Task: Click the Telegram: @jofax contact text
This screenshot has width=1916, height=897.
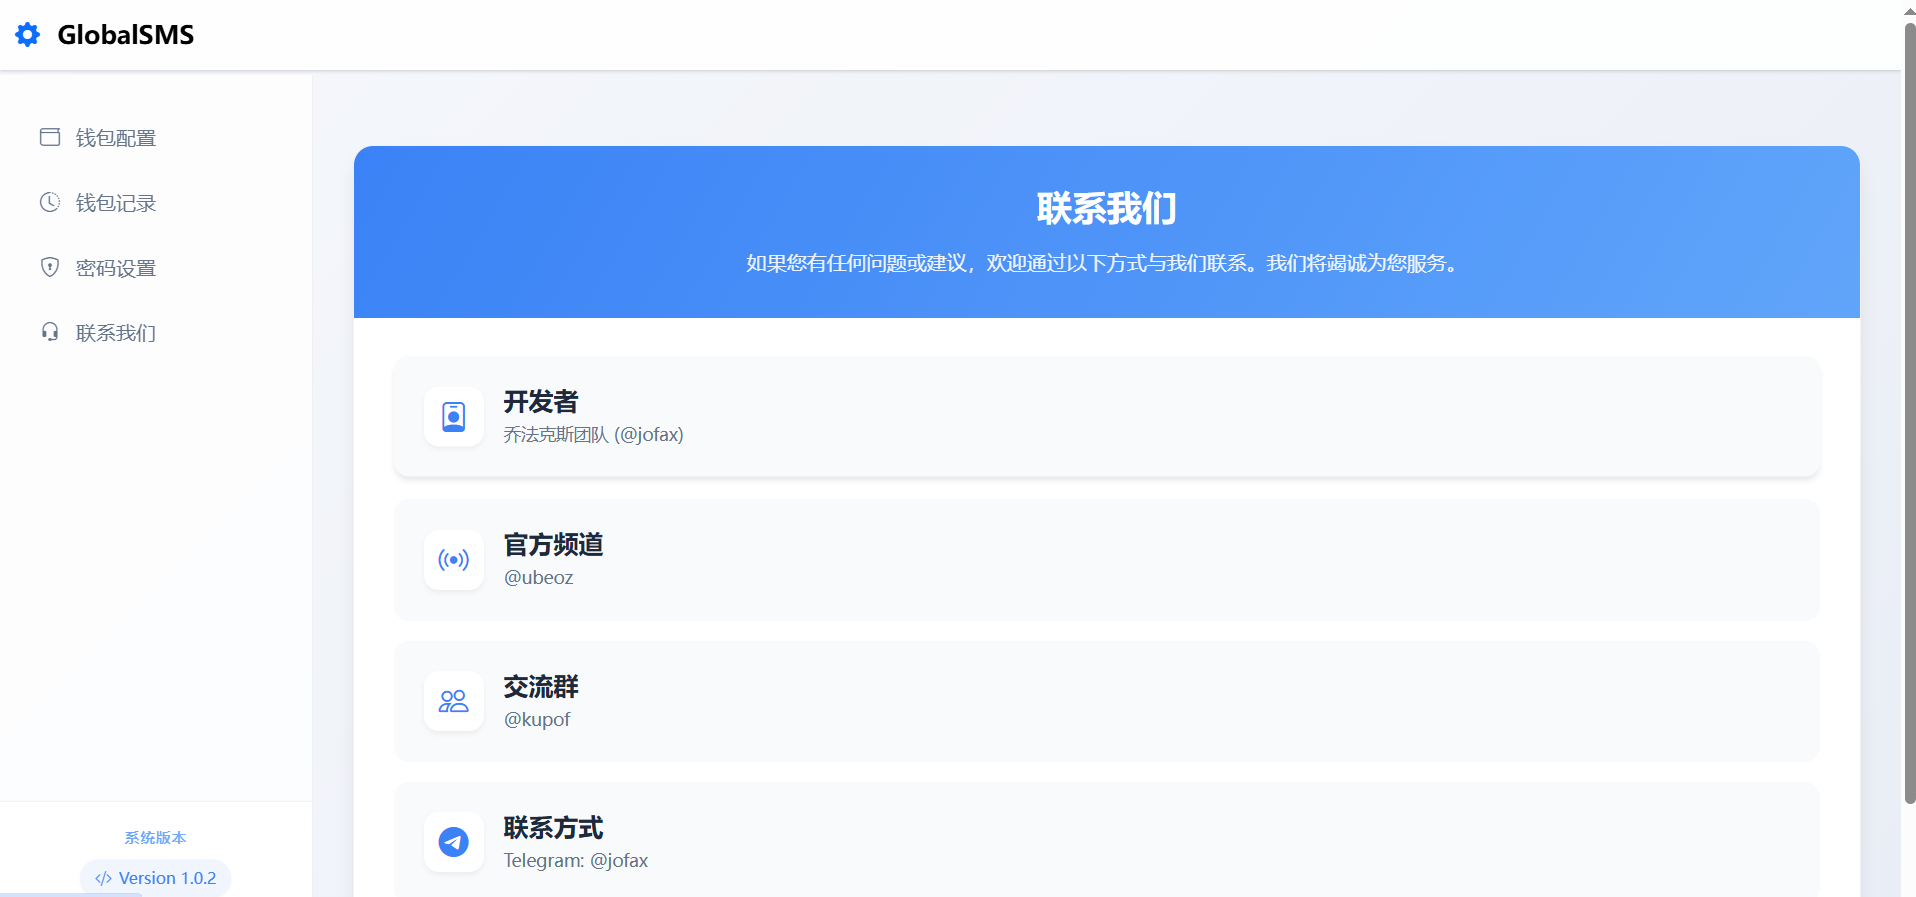Action: (576, 861)
